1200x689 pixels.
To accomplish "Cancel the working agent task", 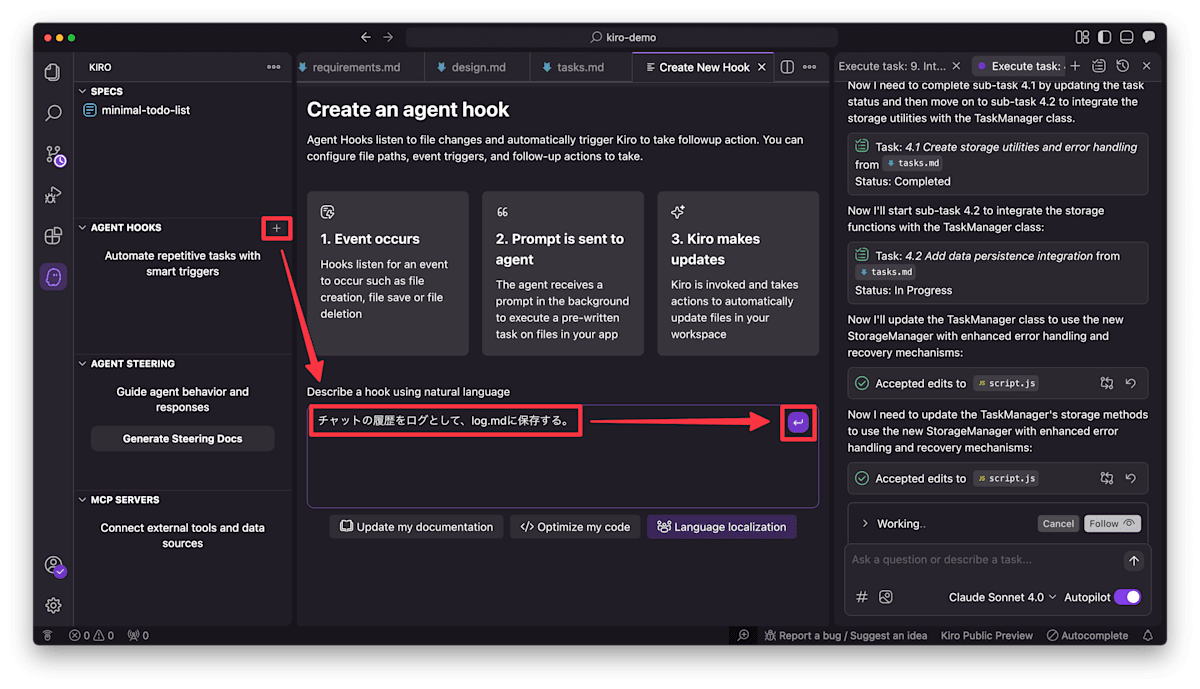I will pos(1058,524).
